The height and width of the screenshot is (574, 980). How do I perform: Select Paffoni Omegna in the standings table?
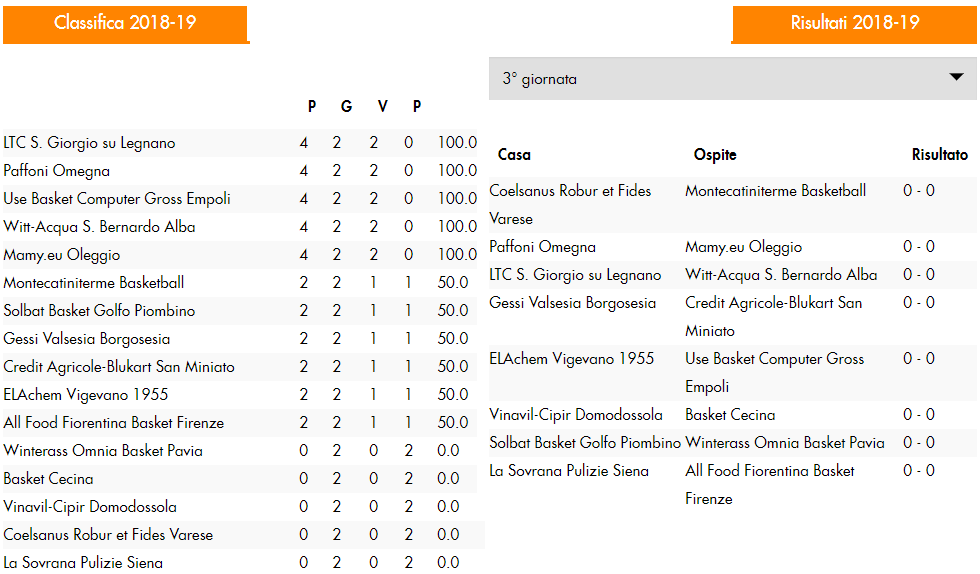click(x=240, y=171)
